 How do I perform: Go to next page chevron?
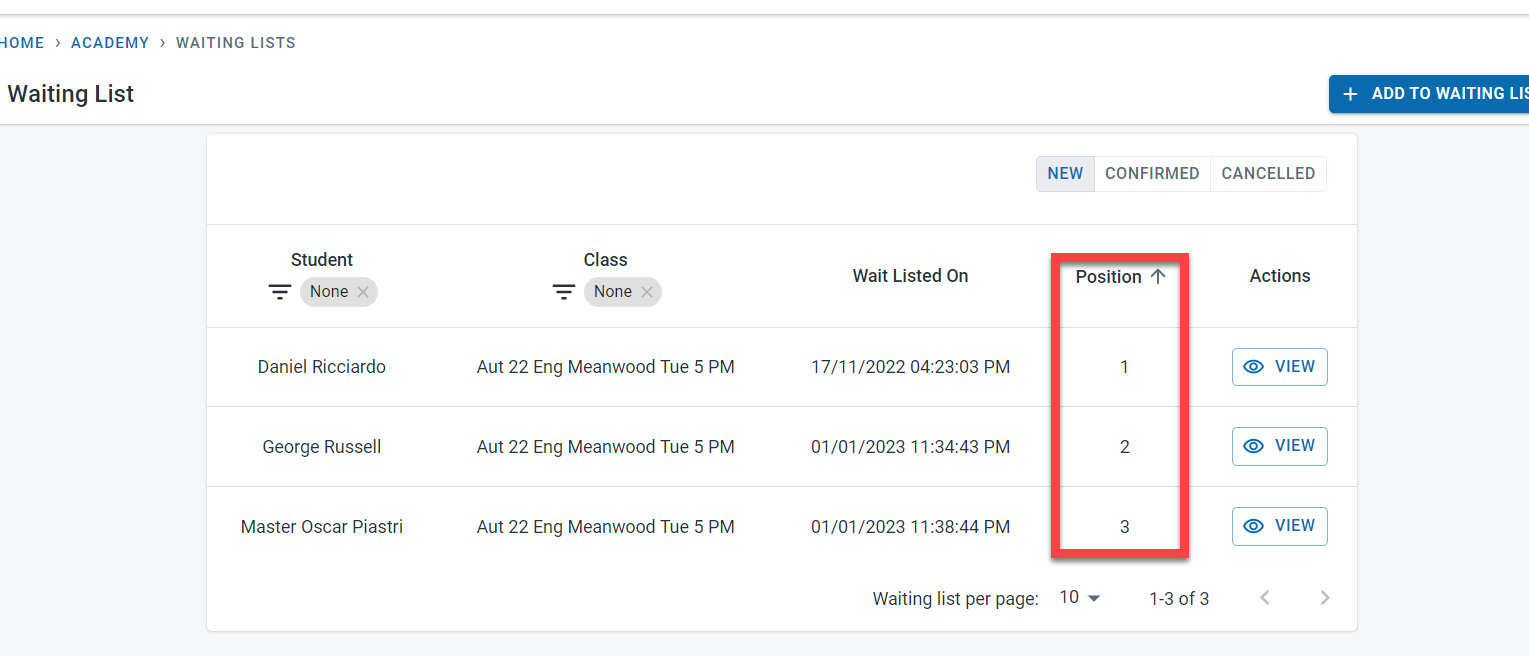point(1325,598)
